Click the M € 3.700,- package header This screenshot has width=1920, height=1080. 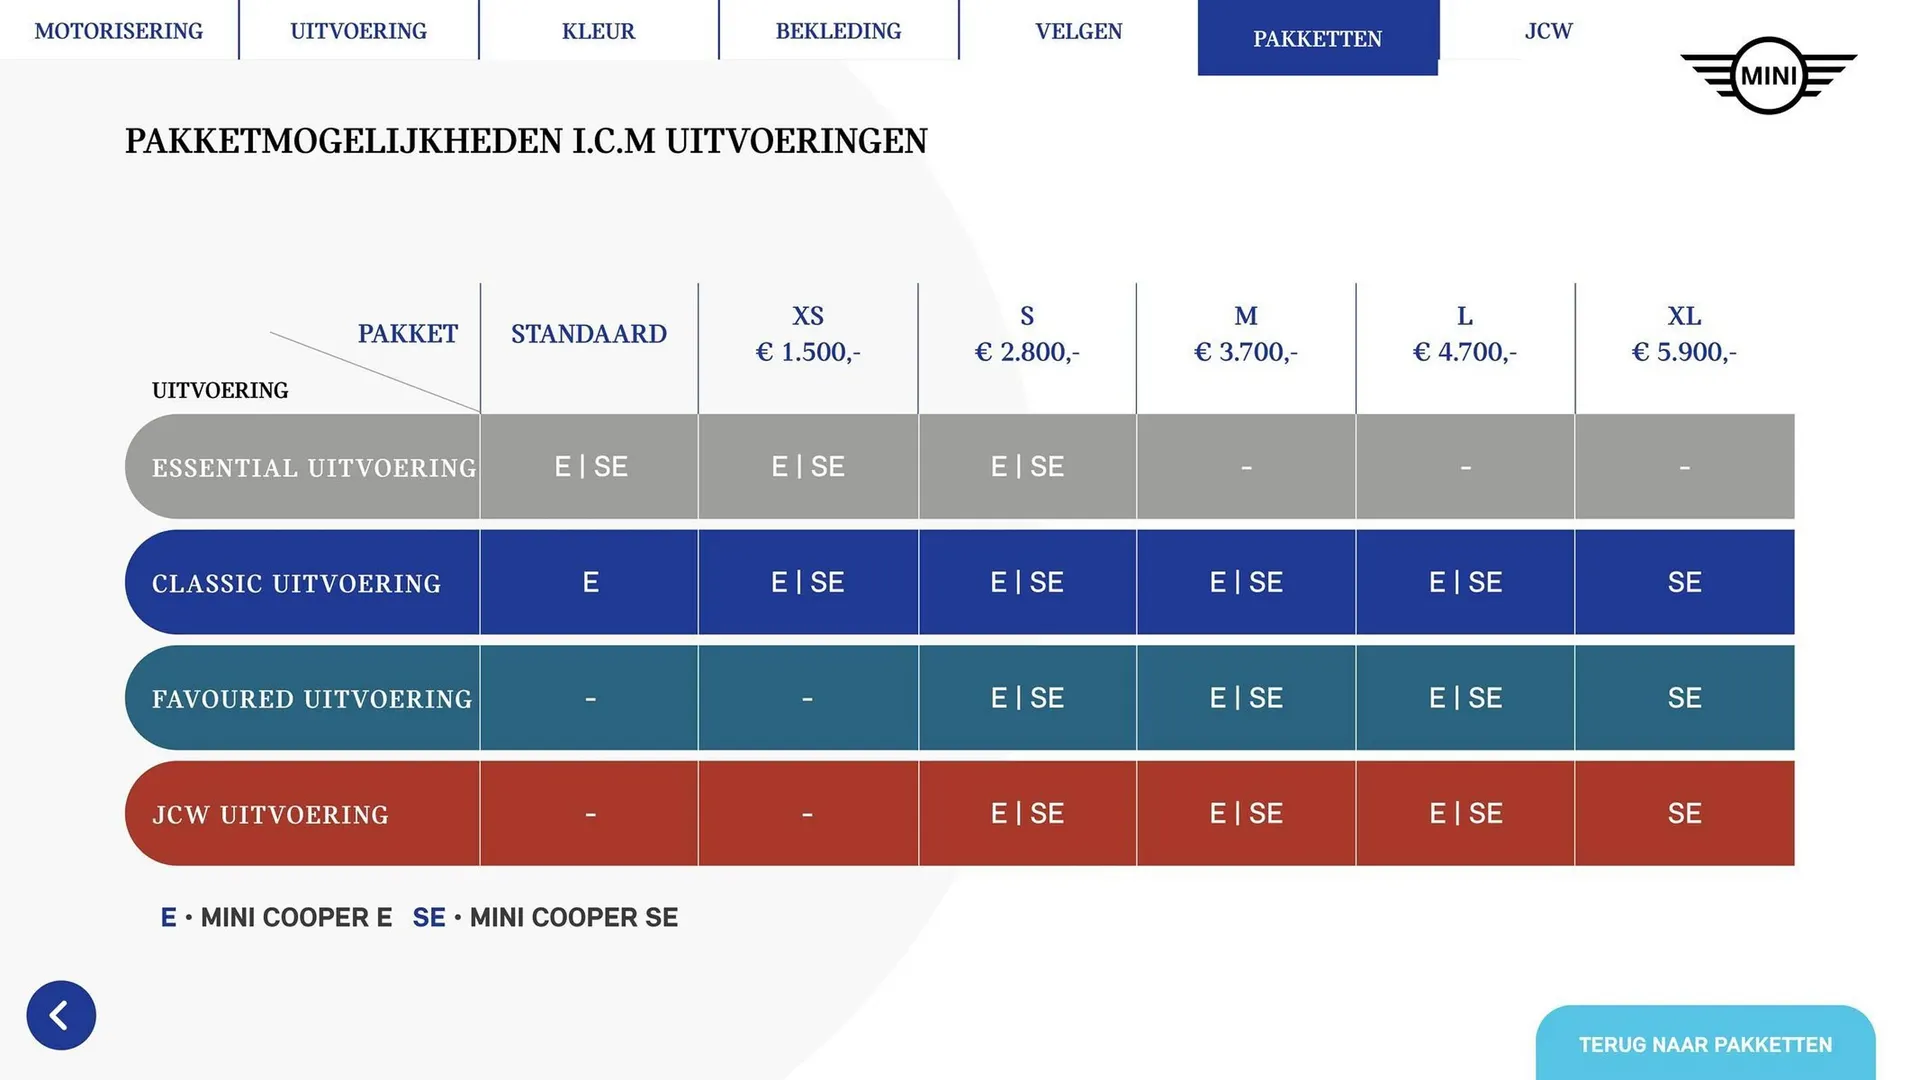1245,334
